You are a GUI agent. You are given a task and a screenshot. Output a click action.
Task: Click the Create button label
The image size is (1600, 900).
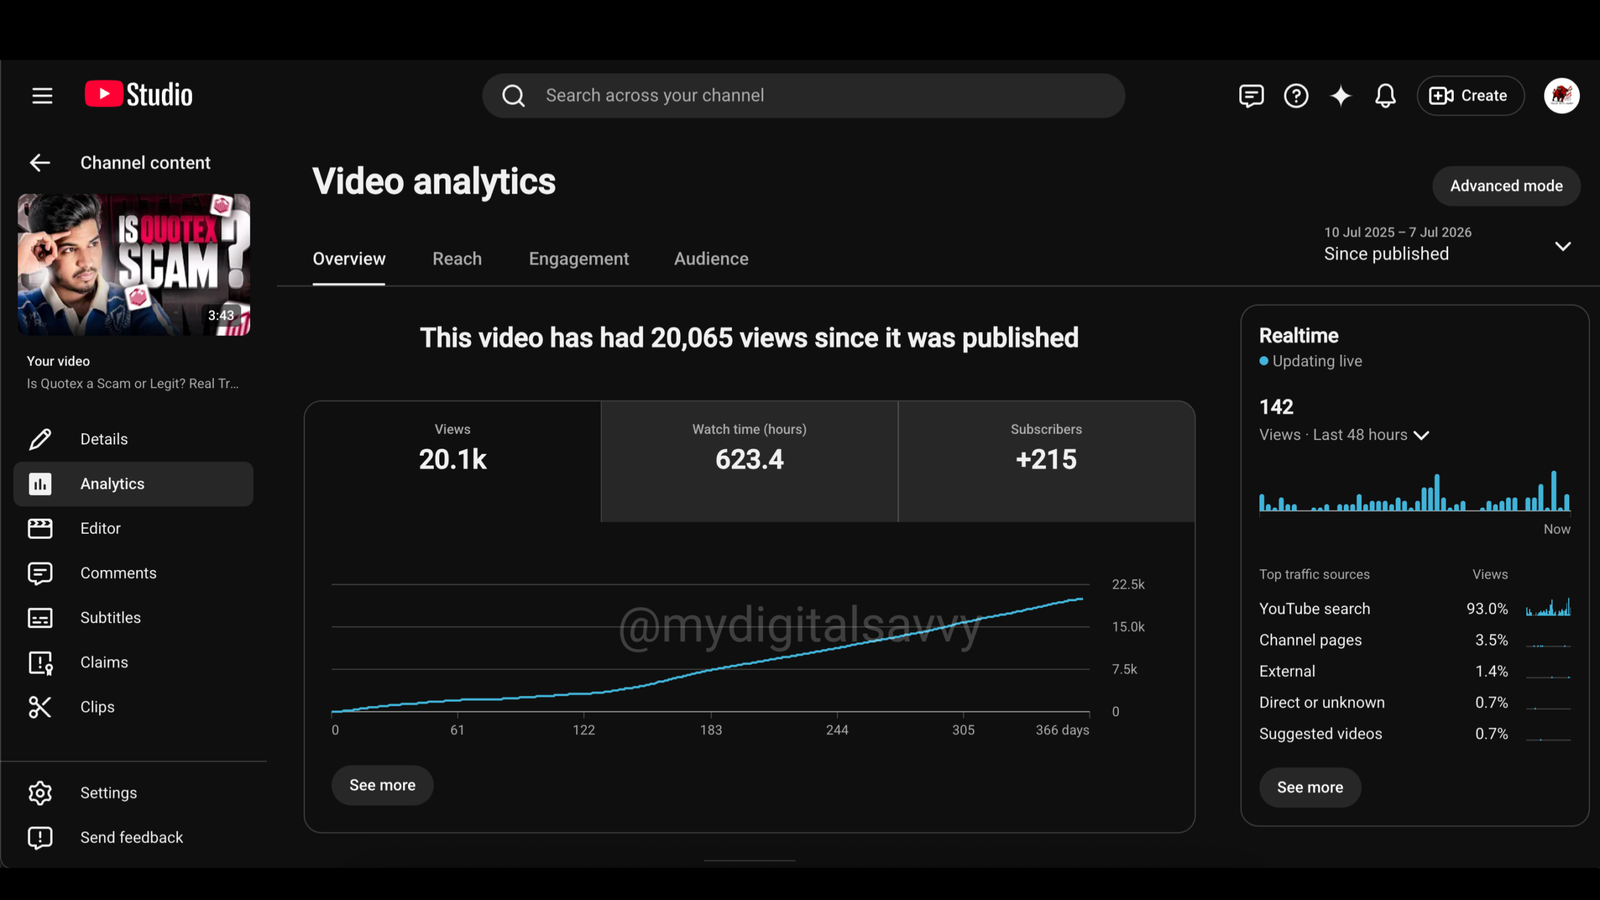point(1484,96)
